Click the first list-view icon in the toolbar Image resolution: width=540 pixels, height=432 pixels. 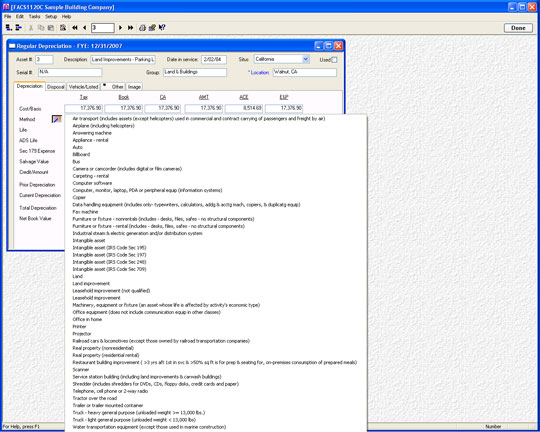(9, 28)
